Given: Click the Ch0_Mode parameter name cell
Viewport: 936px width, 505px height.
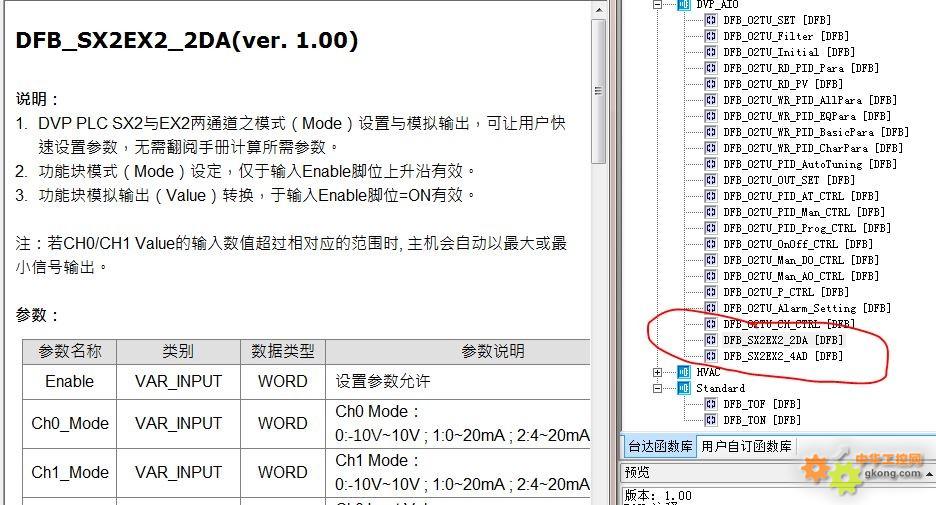Looking at the screenshot, I should click(70, 424).
